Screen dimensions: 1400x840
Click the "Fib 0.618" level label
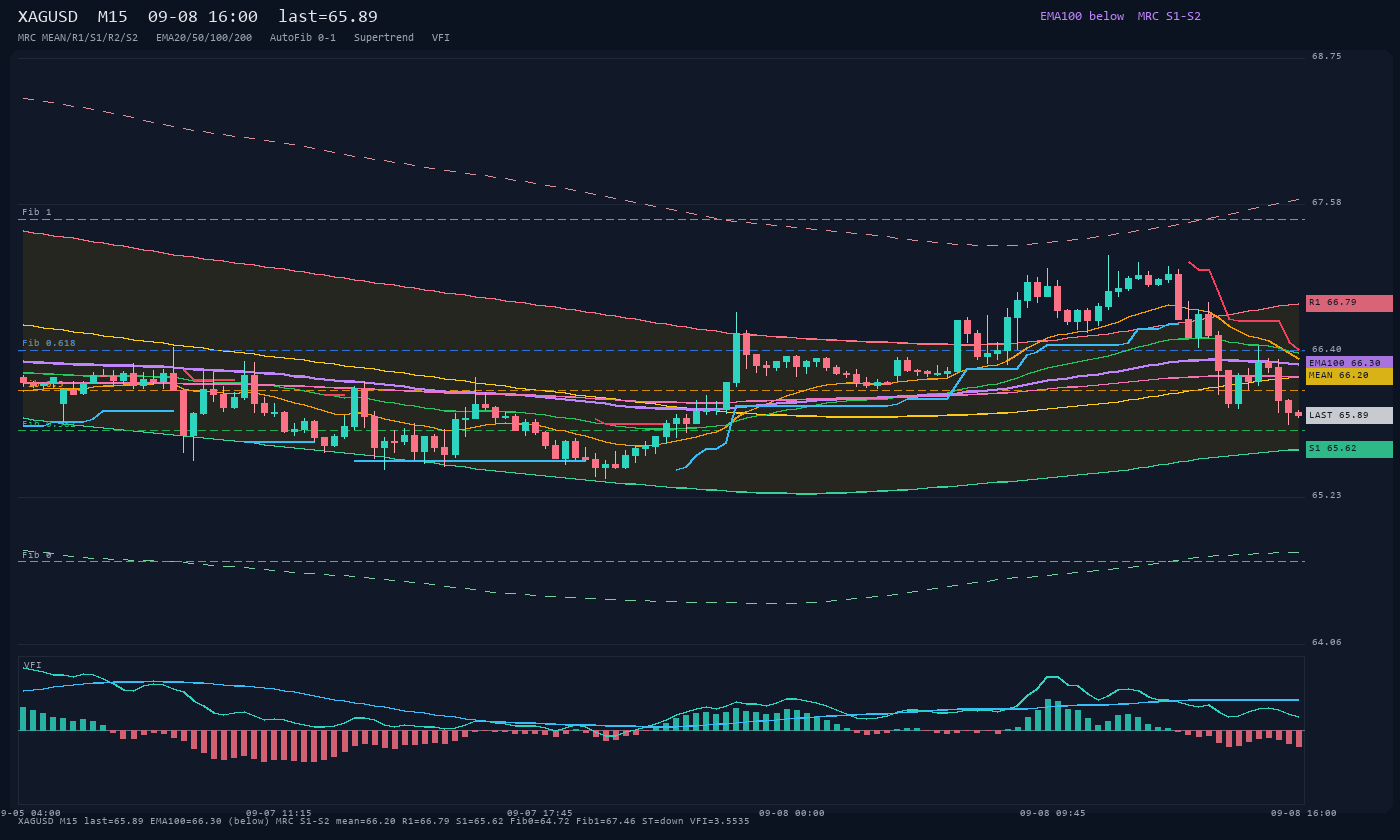click(x=49, y=343)
